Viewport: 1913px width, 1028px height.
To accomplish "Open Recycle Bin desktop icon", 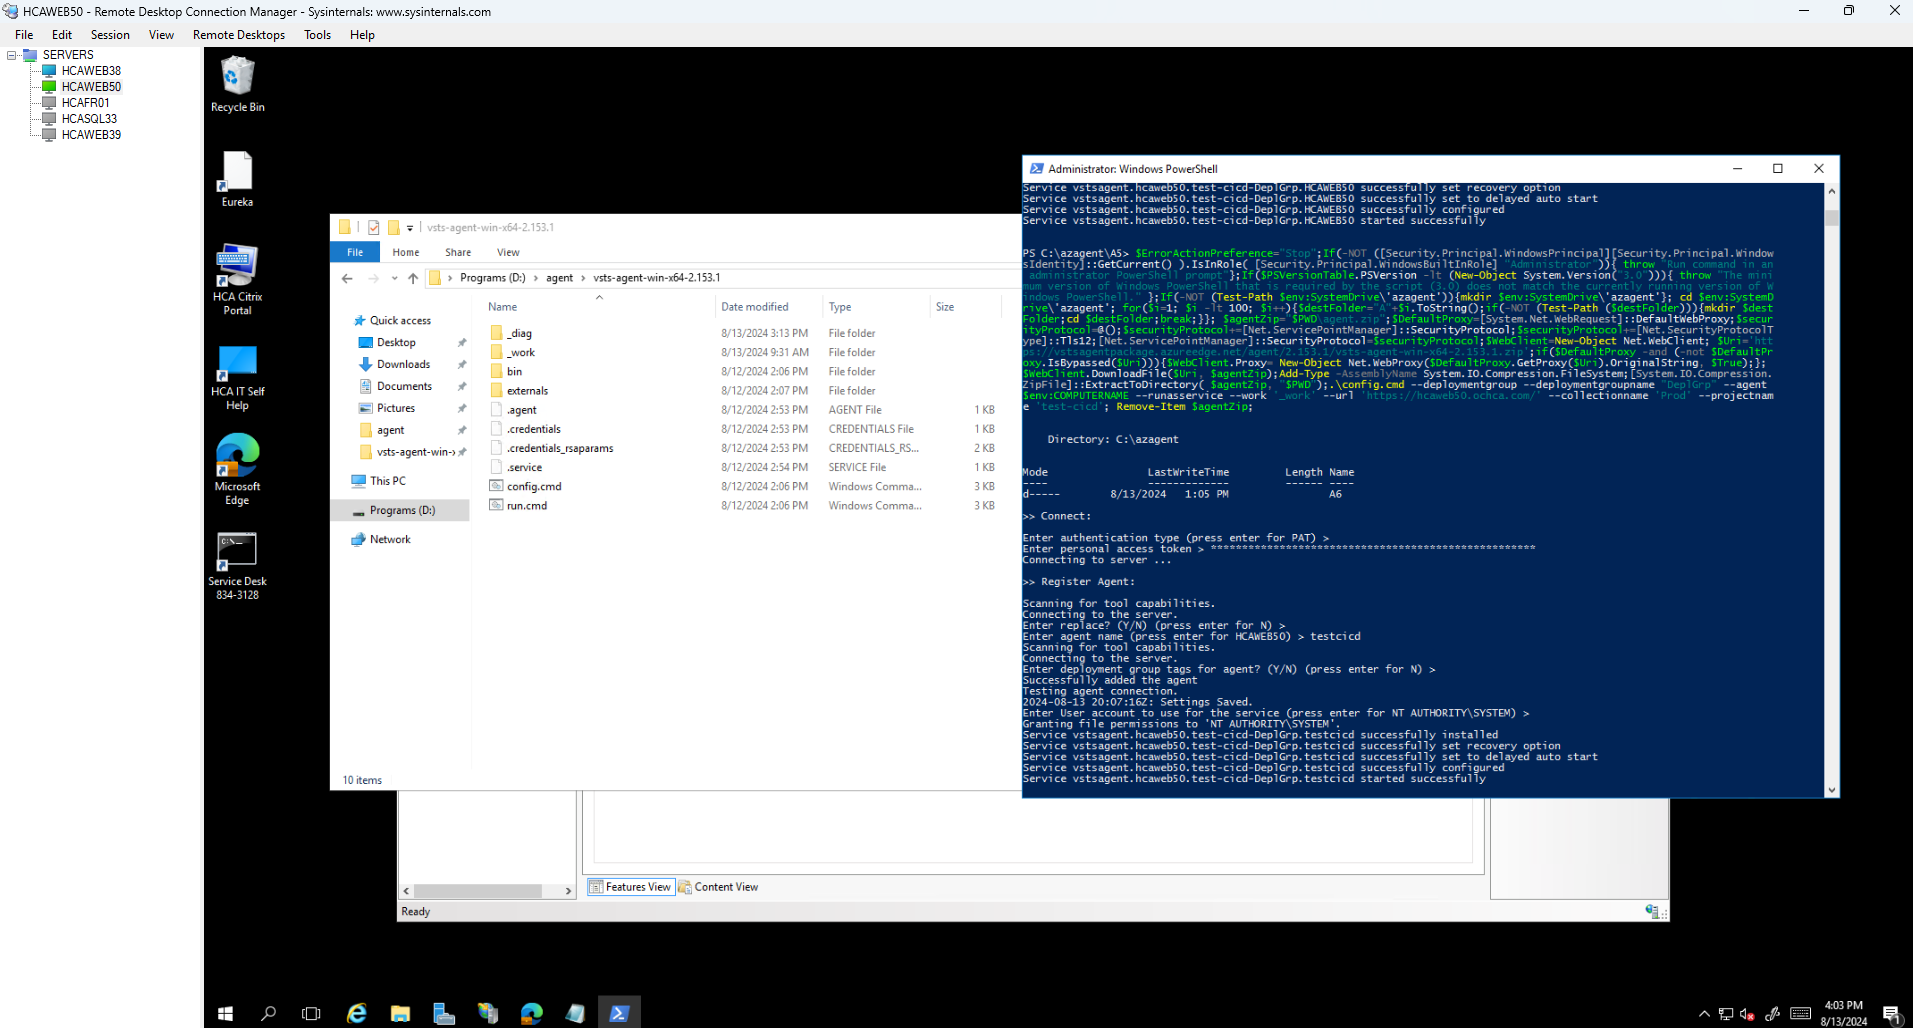I will pos(237,84).
